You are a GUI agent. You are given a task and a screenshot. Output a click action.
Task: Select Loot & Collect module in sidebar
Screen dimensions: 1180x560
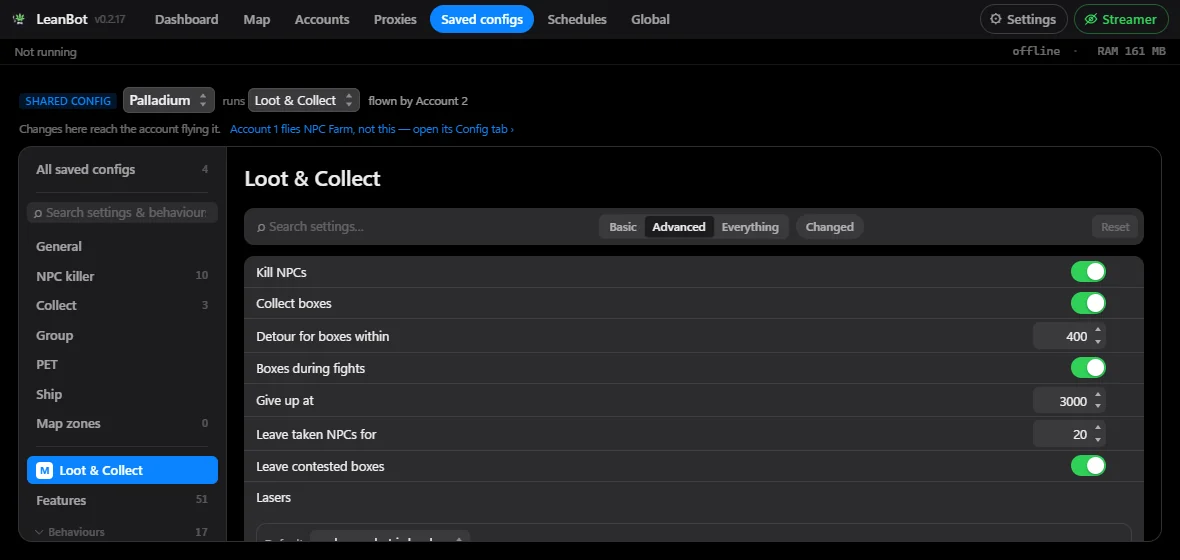pos(122,470)
